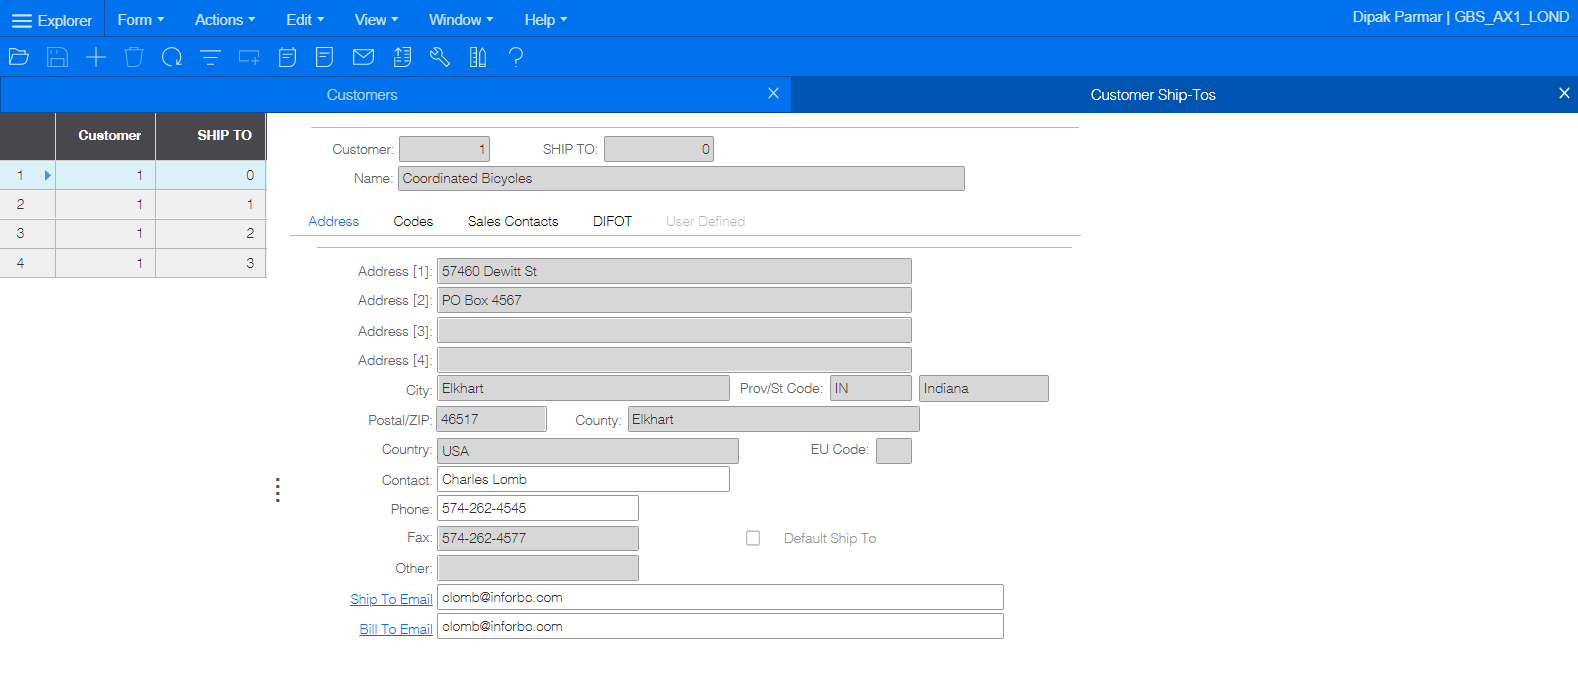1578x699 pixels.
Task: Click the ruler and pencil design icon
Action: pyautogui.click(x=478, y=57)
